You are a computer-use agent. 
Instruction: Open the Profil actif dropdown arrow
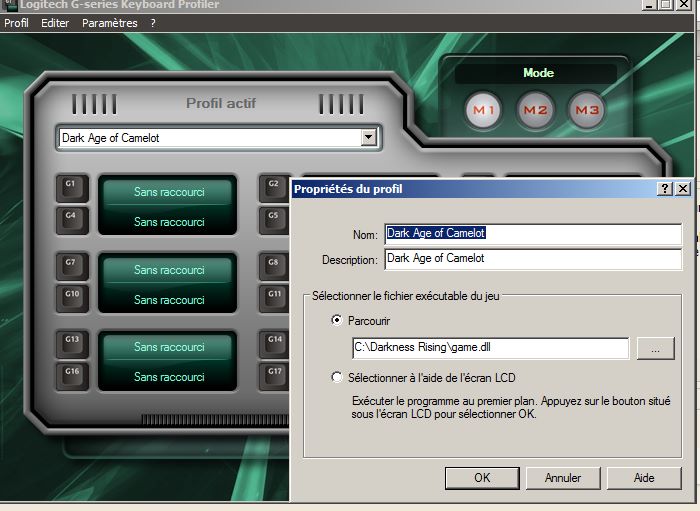(368, 137)
